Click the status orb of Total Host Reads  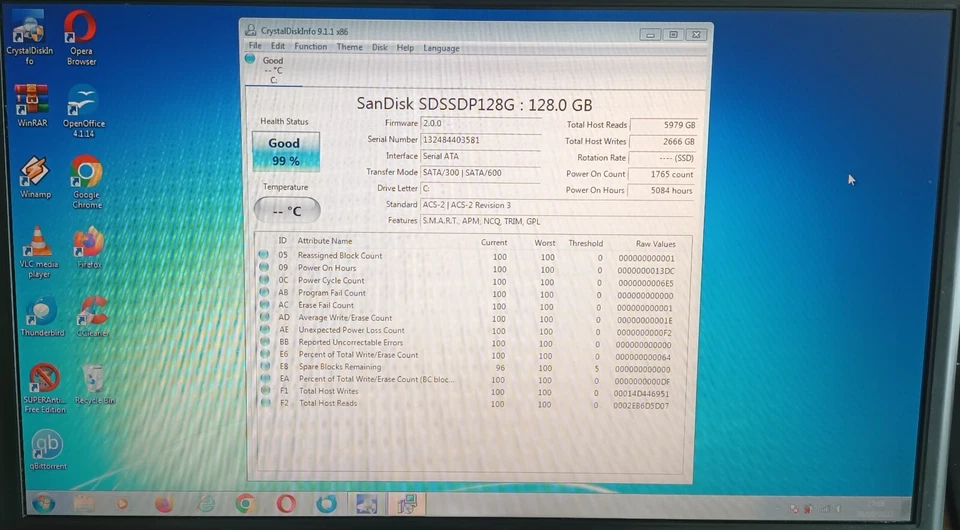(x=266, y=403)
